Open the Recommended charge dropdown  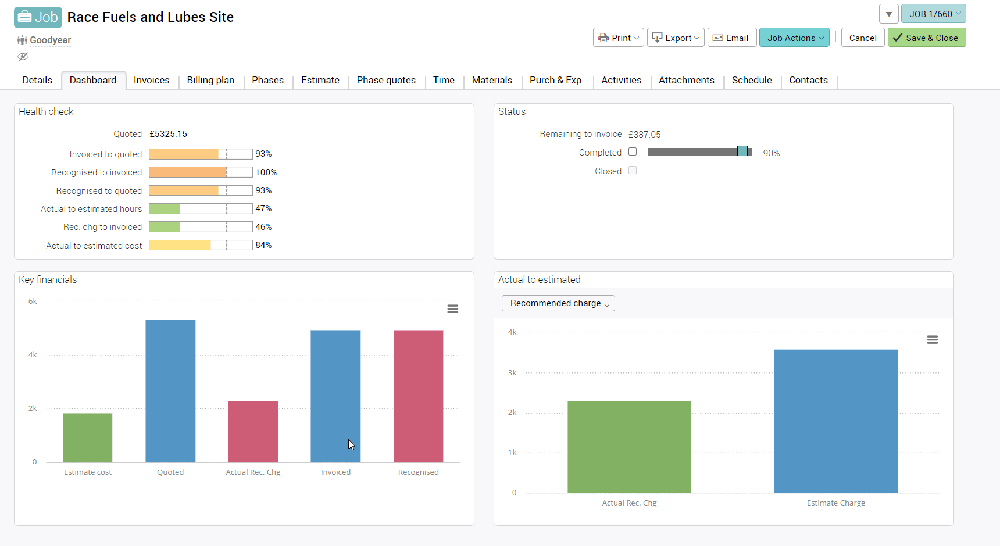click(x=559, y=304)
